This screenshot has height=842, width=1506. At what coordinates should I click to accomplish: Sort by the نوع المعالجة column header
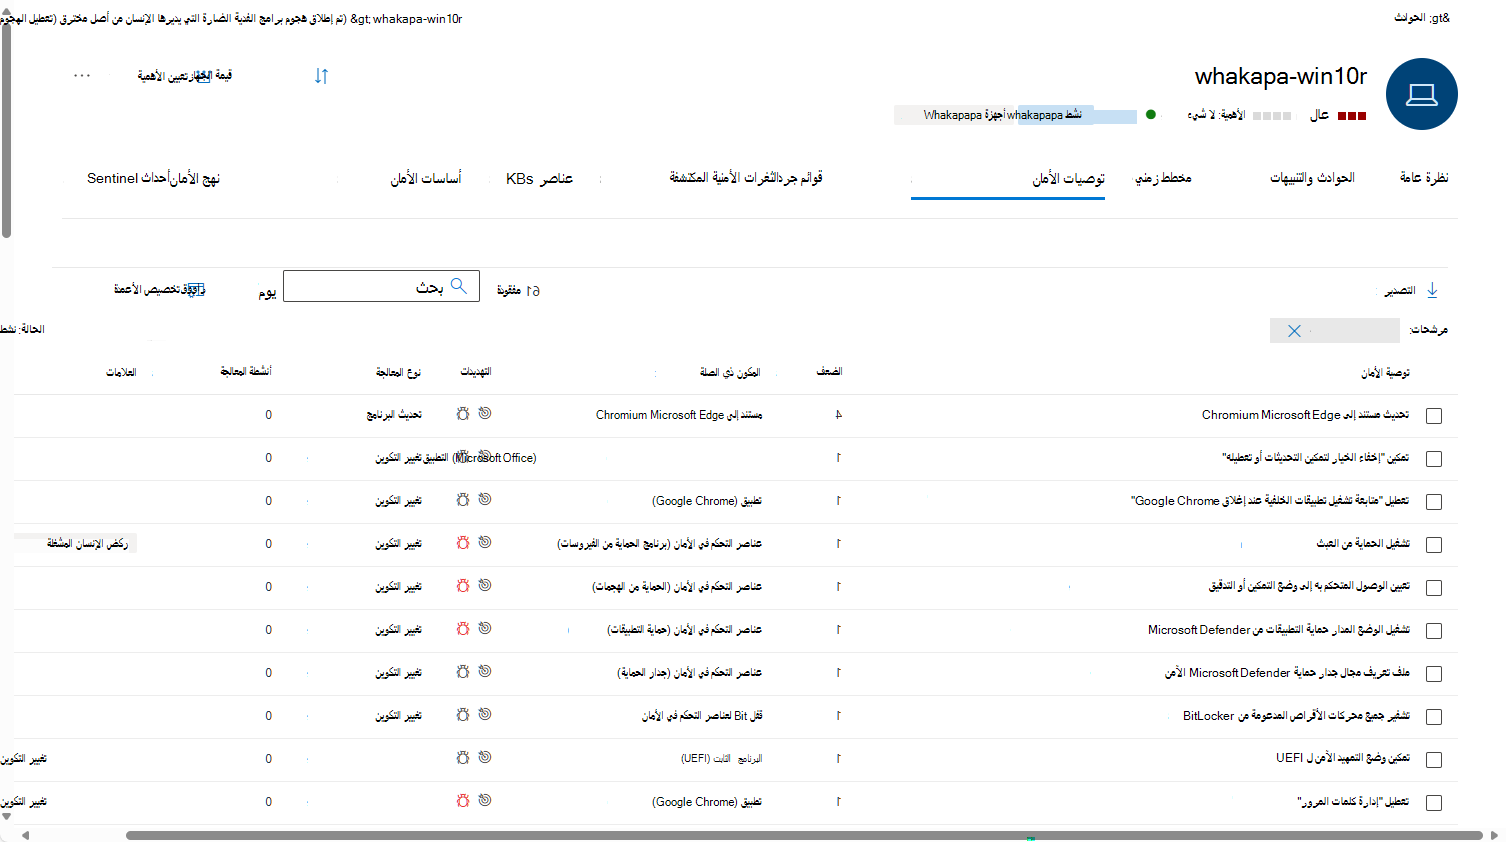coord(398,372)
